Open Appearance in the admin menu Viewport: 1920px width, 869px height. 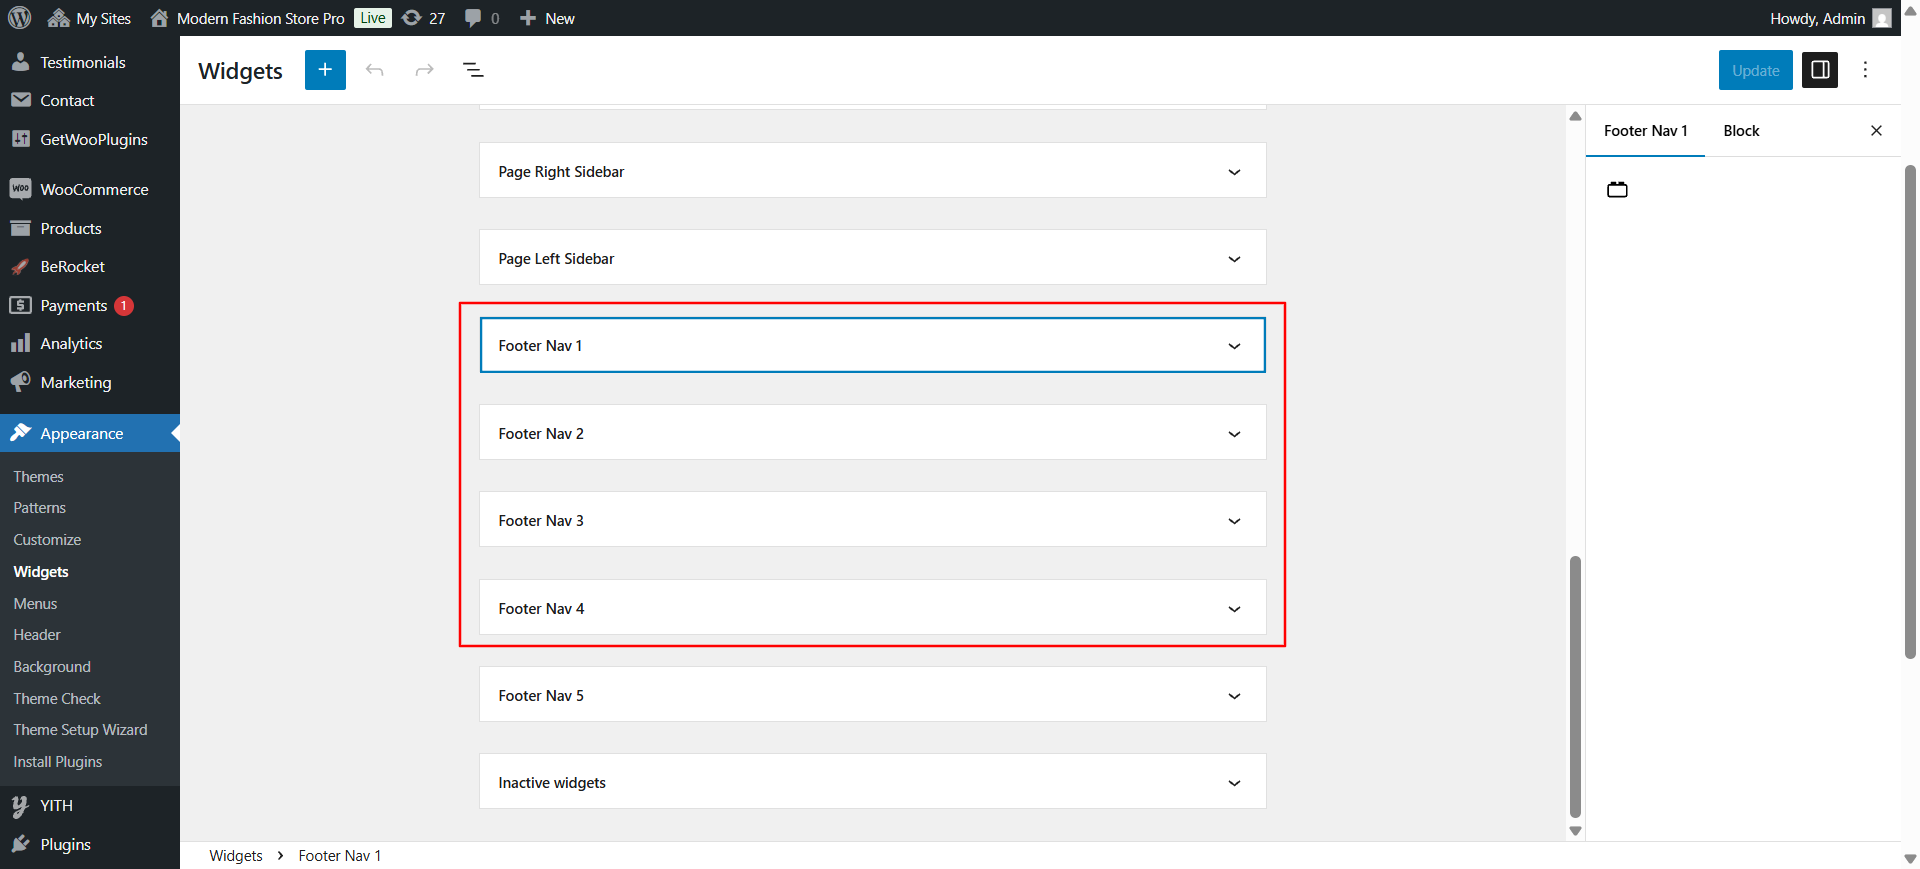[x=90, y=433]
